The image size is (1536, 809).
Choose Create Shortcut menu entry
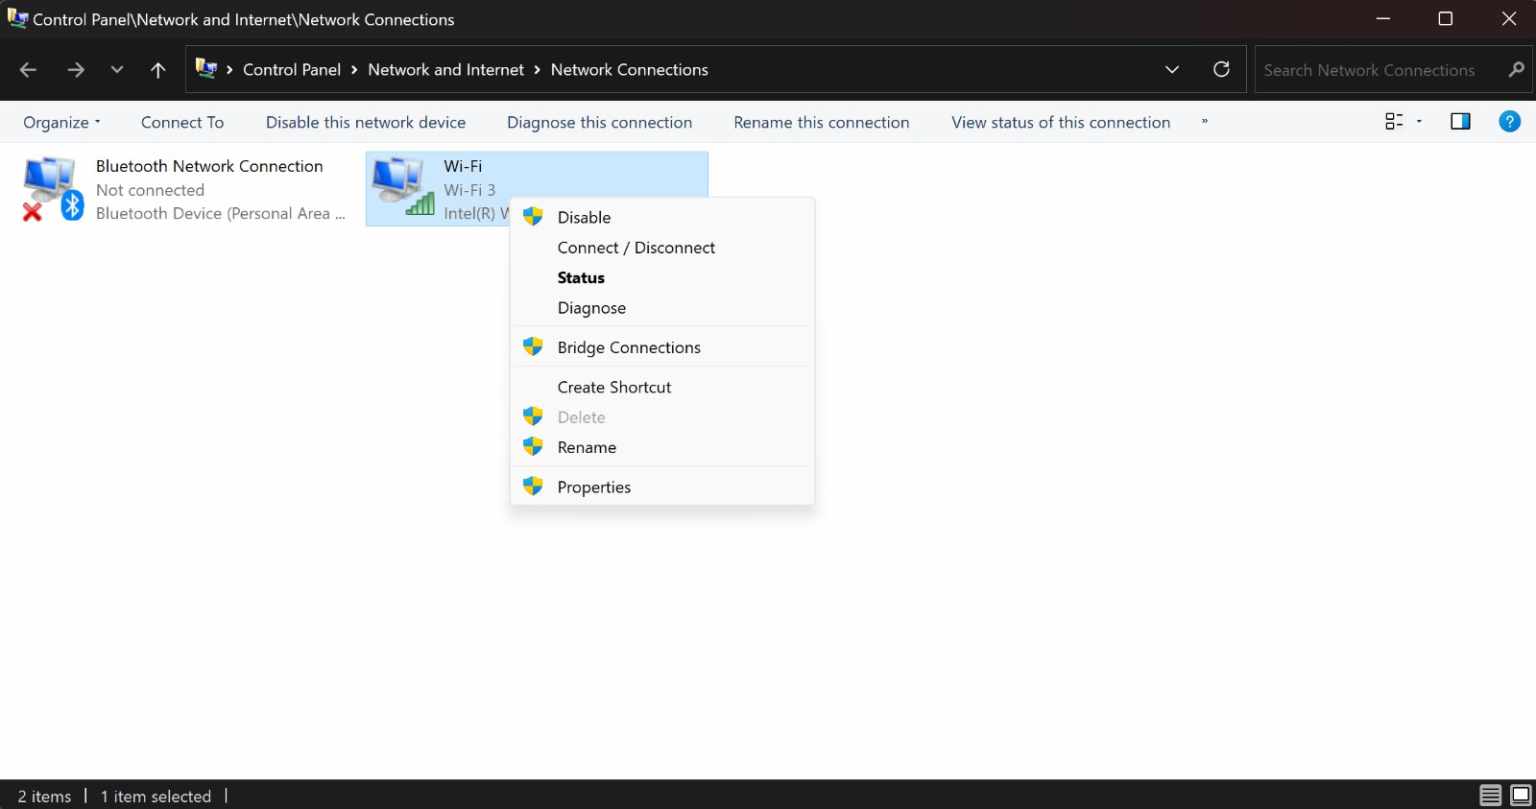coord(662,387)
